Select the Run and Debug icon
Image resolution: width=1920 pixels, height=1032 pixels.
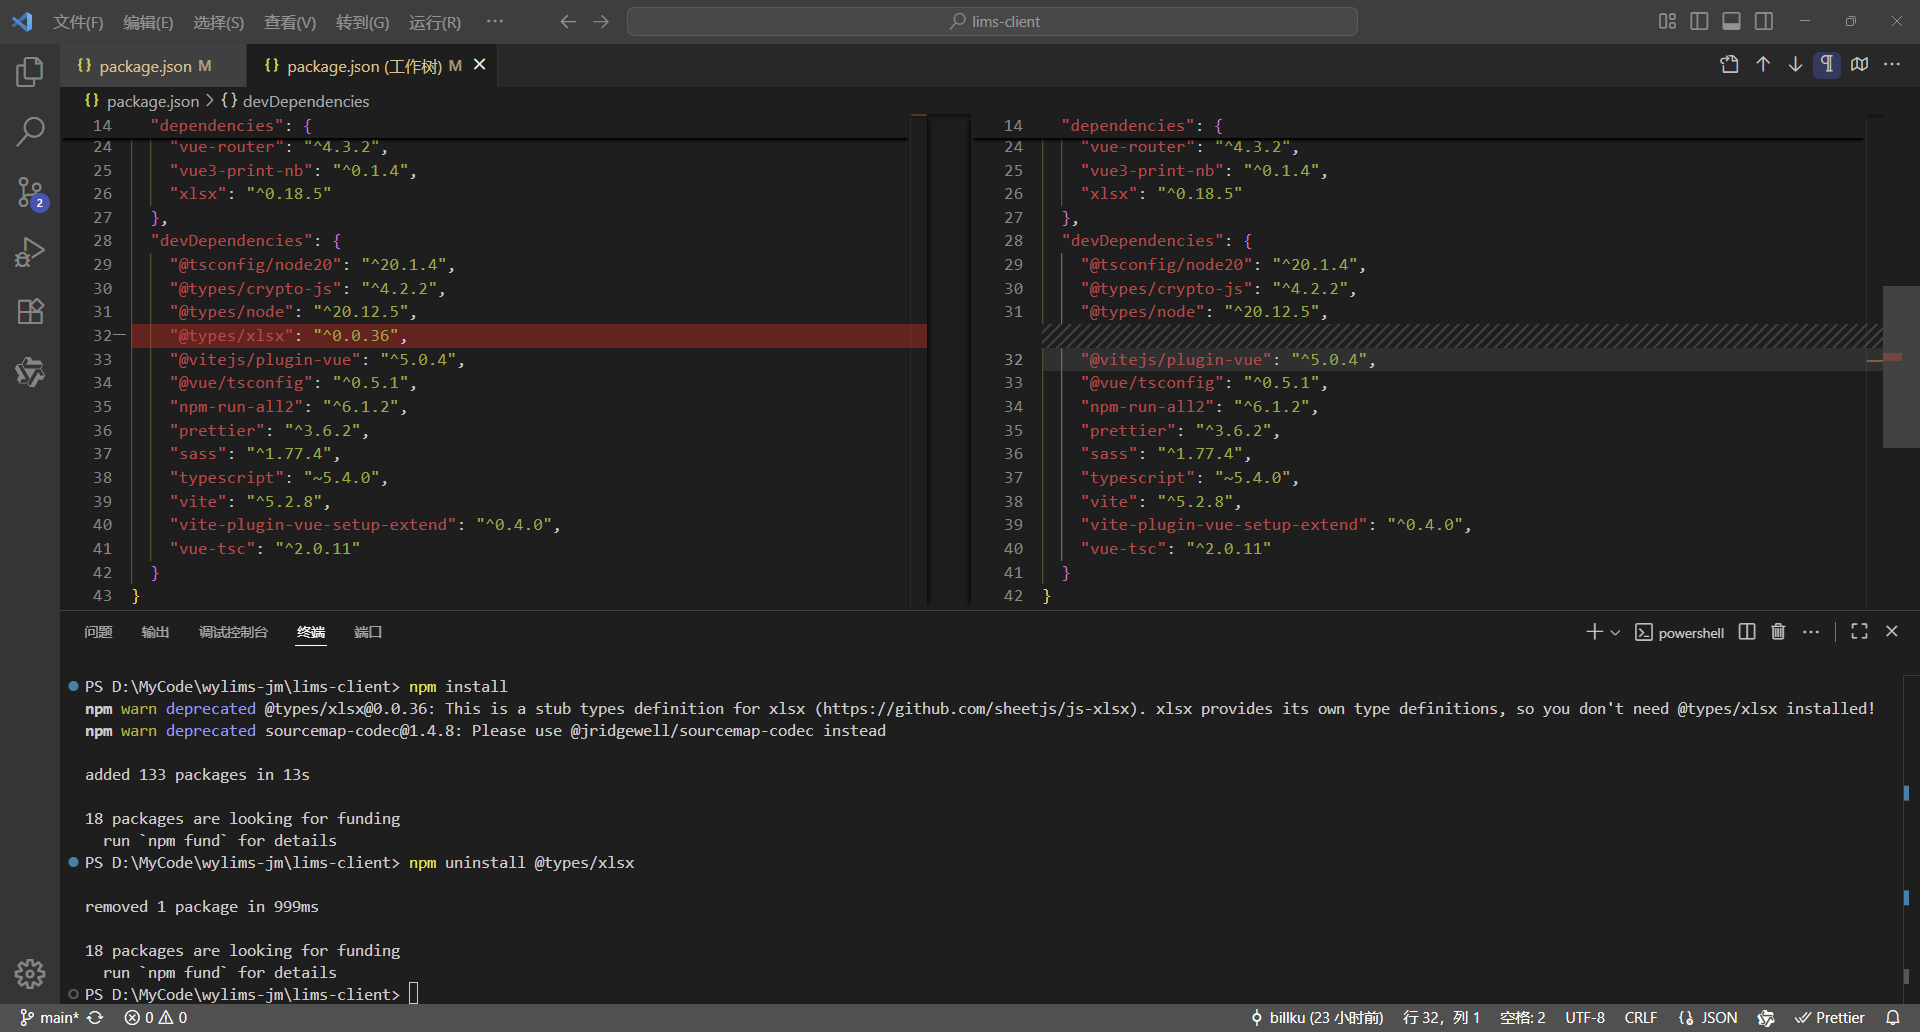point(30,251)
